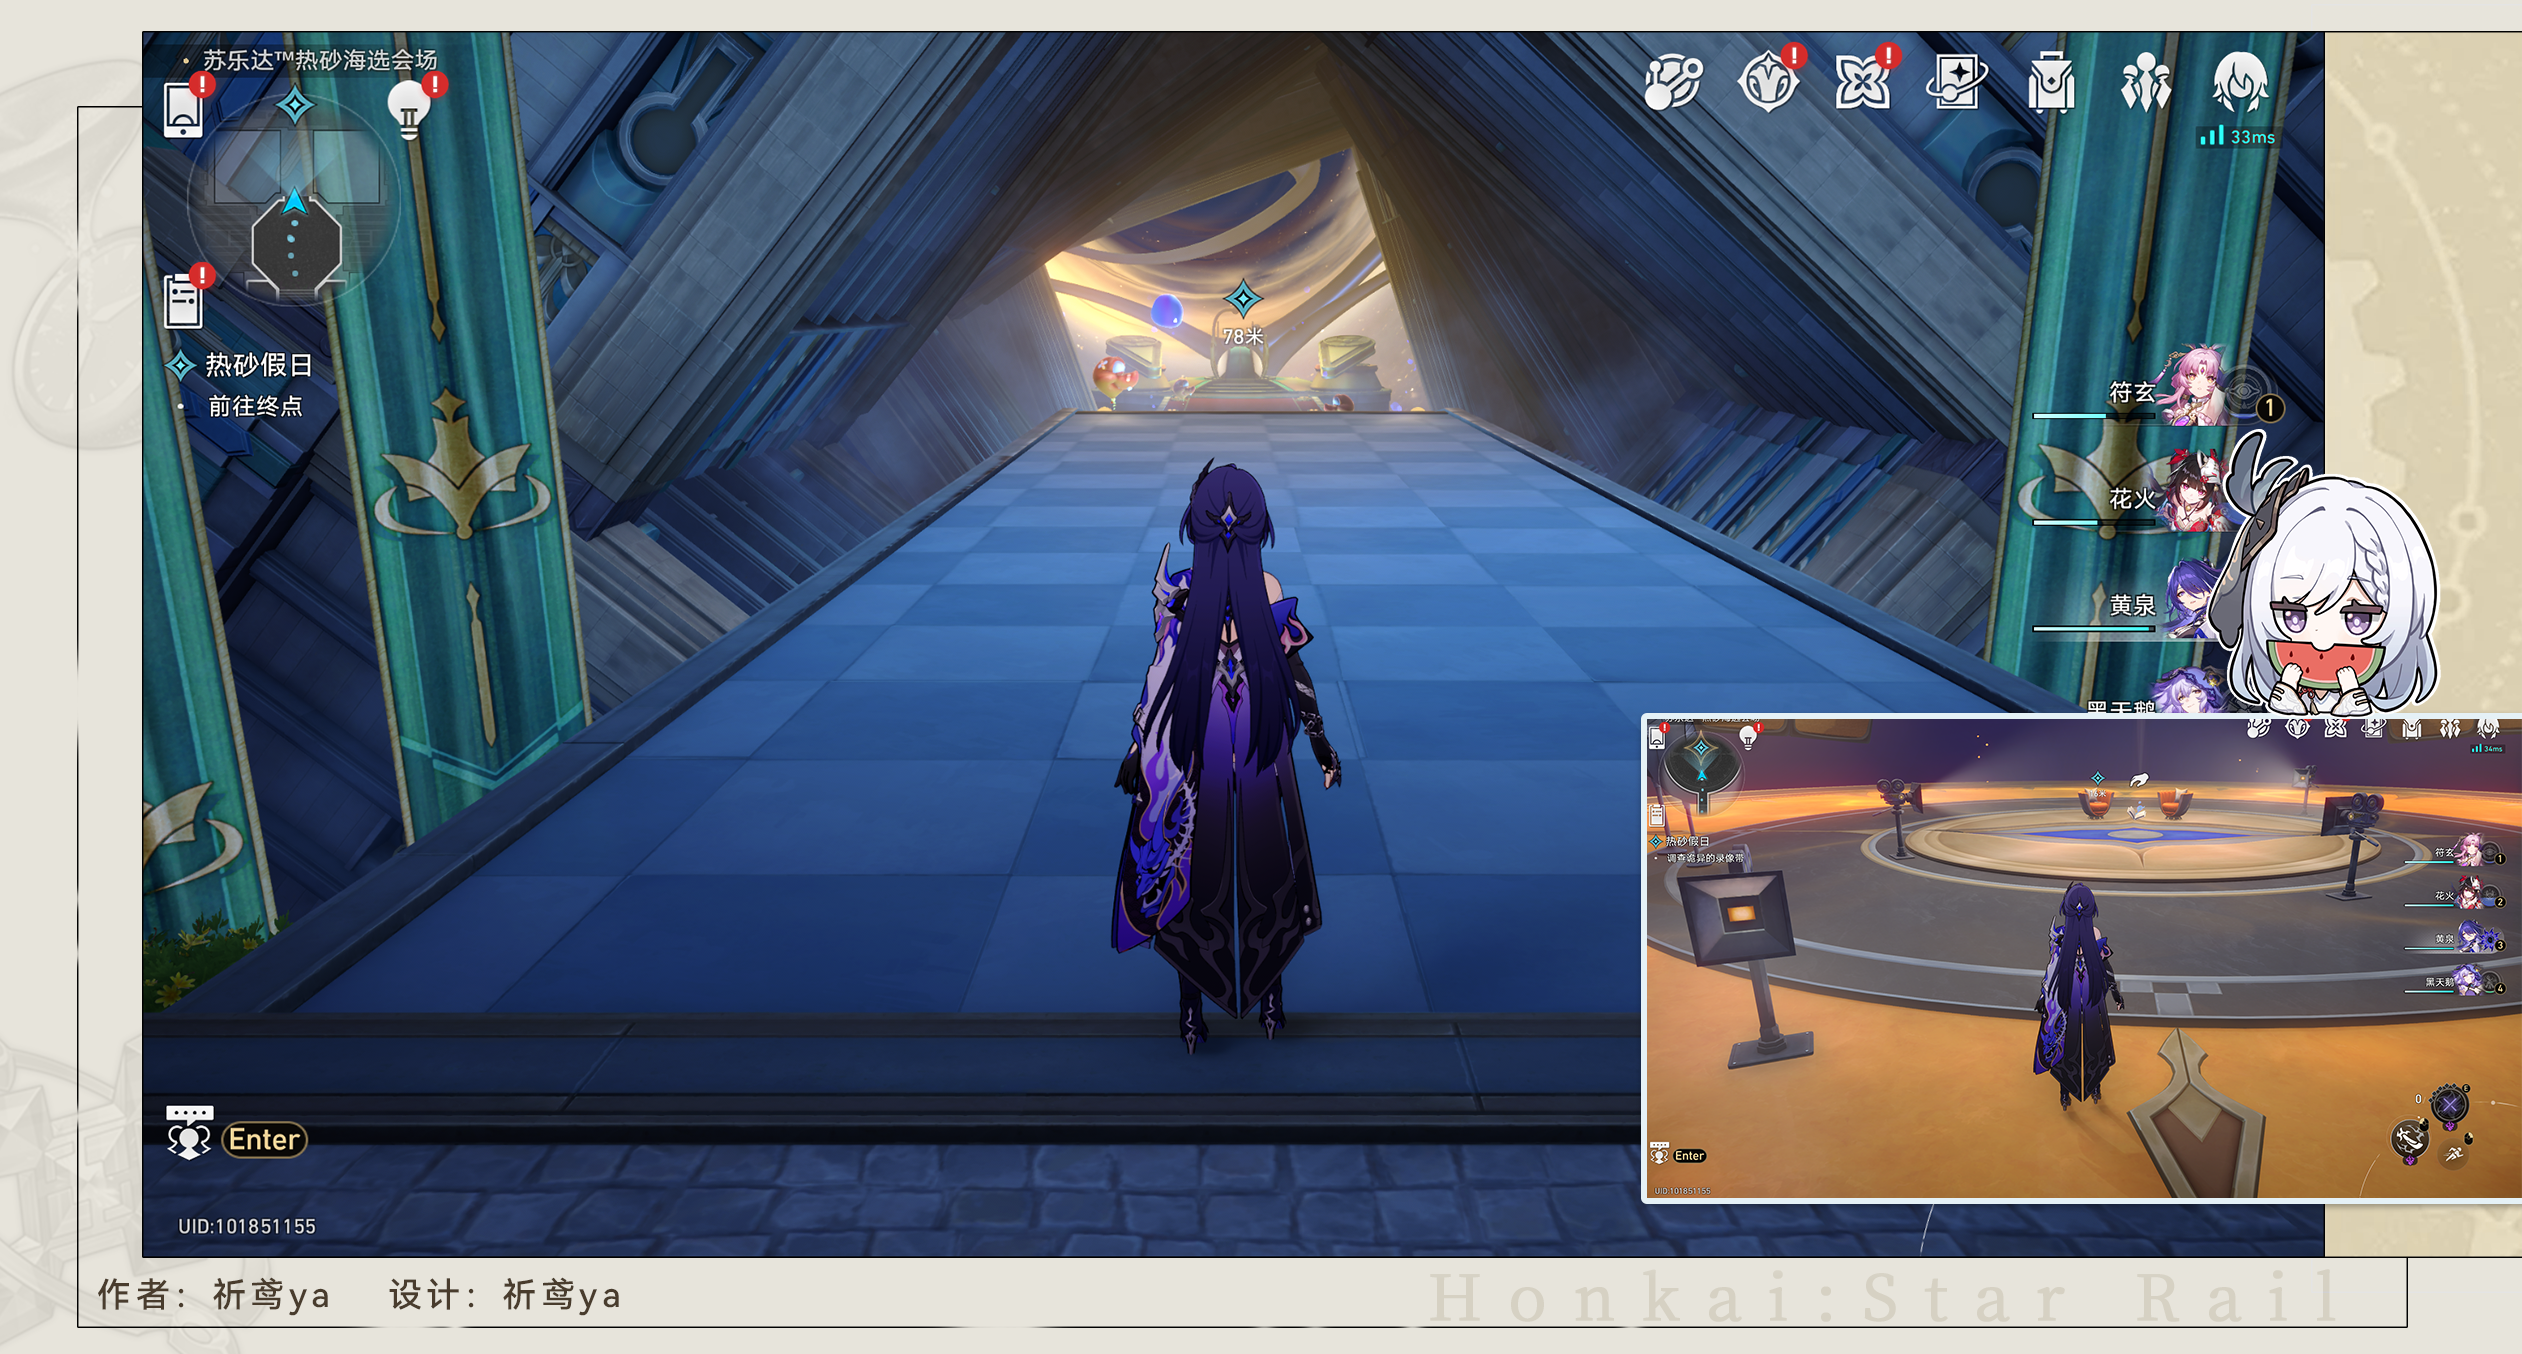2522x1354 pixels.
Task: Click the 前往终点 objective text
Action: coord(255,406)
